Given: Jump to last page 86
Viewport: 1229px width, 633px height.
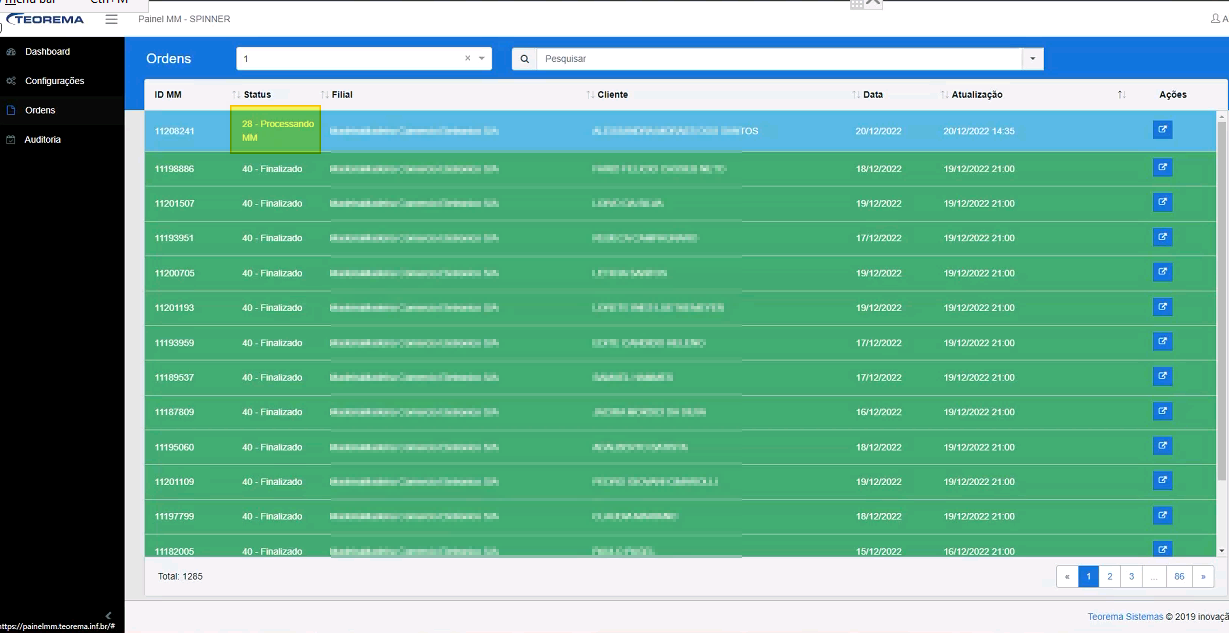Looking at the screenshot, I should point(1179,577).
